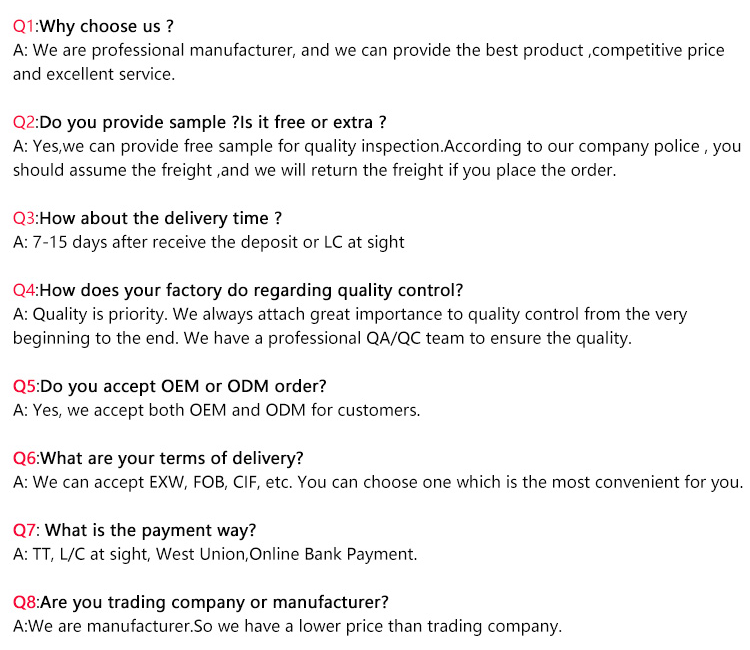
Task: Click 'Do you accept OEM or ODM order?'
Action: pos(183,386)
